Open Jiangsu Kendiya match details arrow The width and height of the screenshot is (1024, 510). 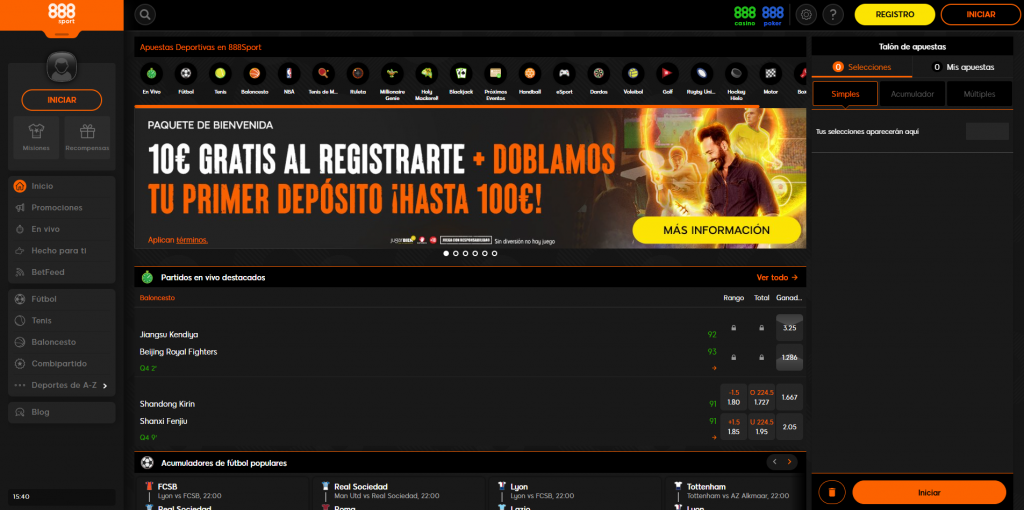[714, 368]
